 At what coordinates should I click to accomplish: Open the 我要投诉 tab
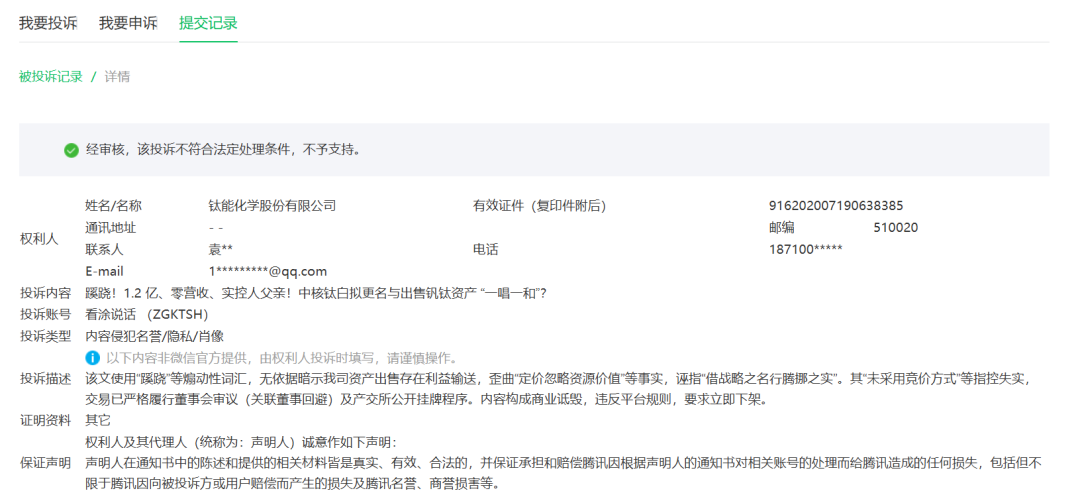click(48, 23)
